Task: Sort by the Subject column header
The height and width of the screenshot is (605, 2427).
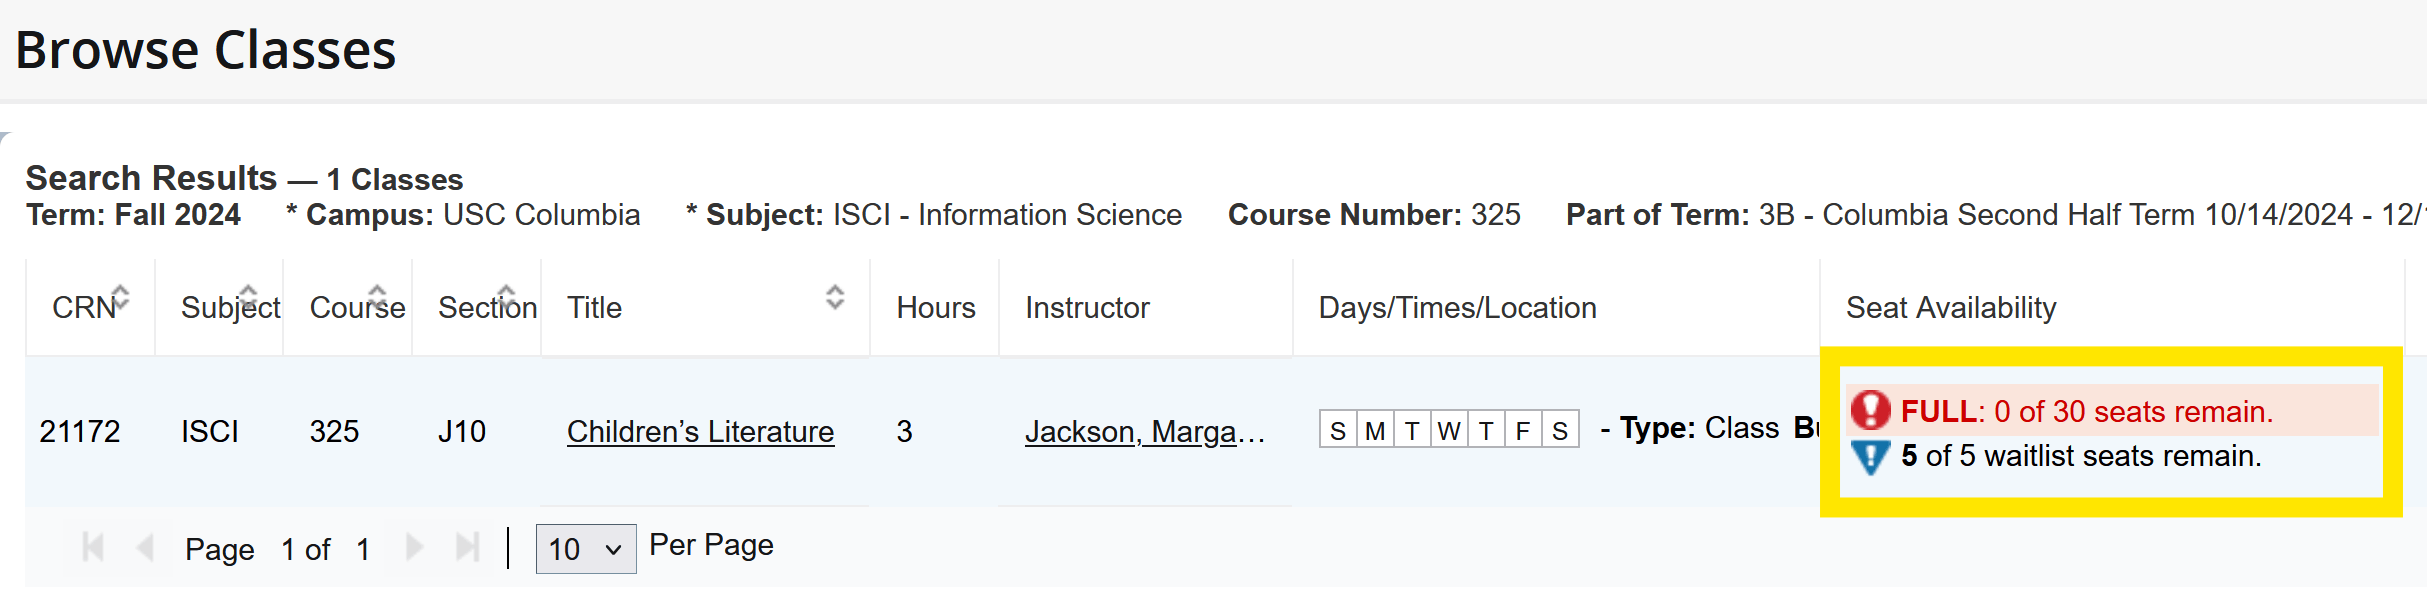Action: 230,308
